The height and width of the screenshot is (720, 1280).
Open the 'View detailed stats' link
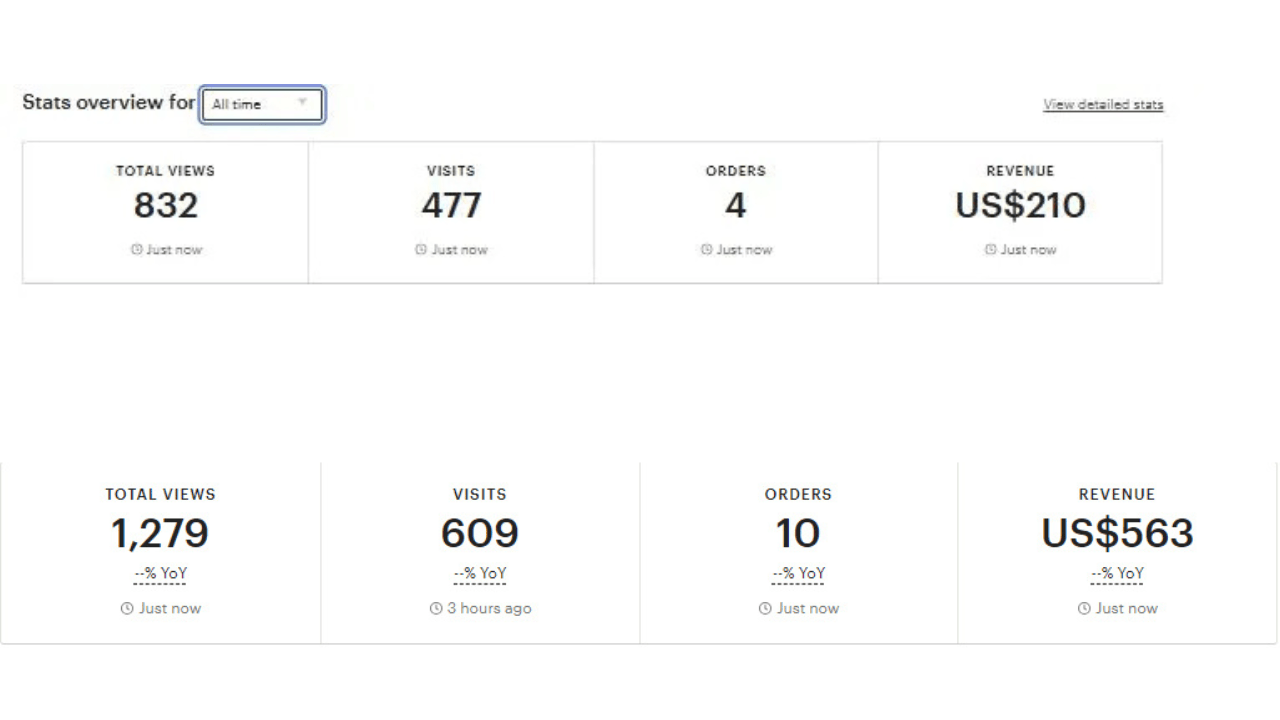coord(1103,104)
